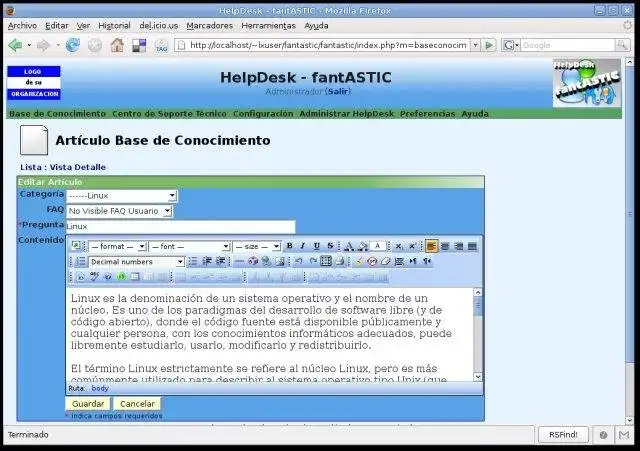Reload the page in Firefox
This screenshot has height=451, width=640.
click(73, 45)
